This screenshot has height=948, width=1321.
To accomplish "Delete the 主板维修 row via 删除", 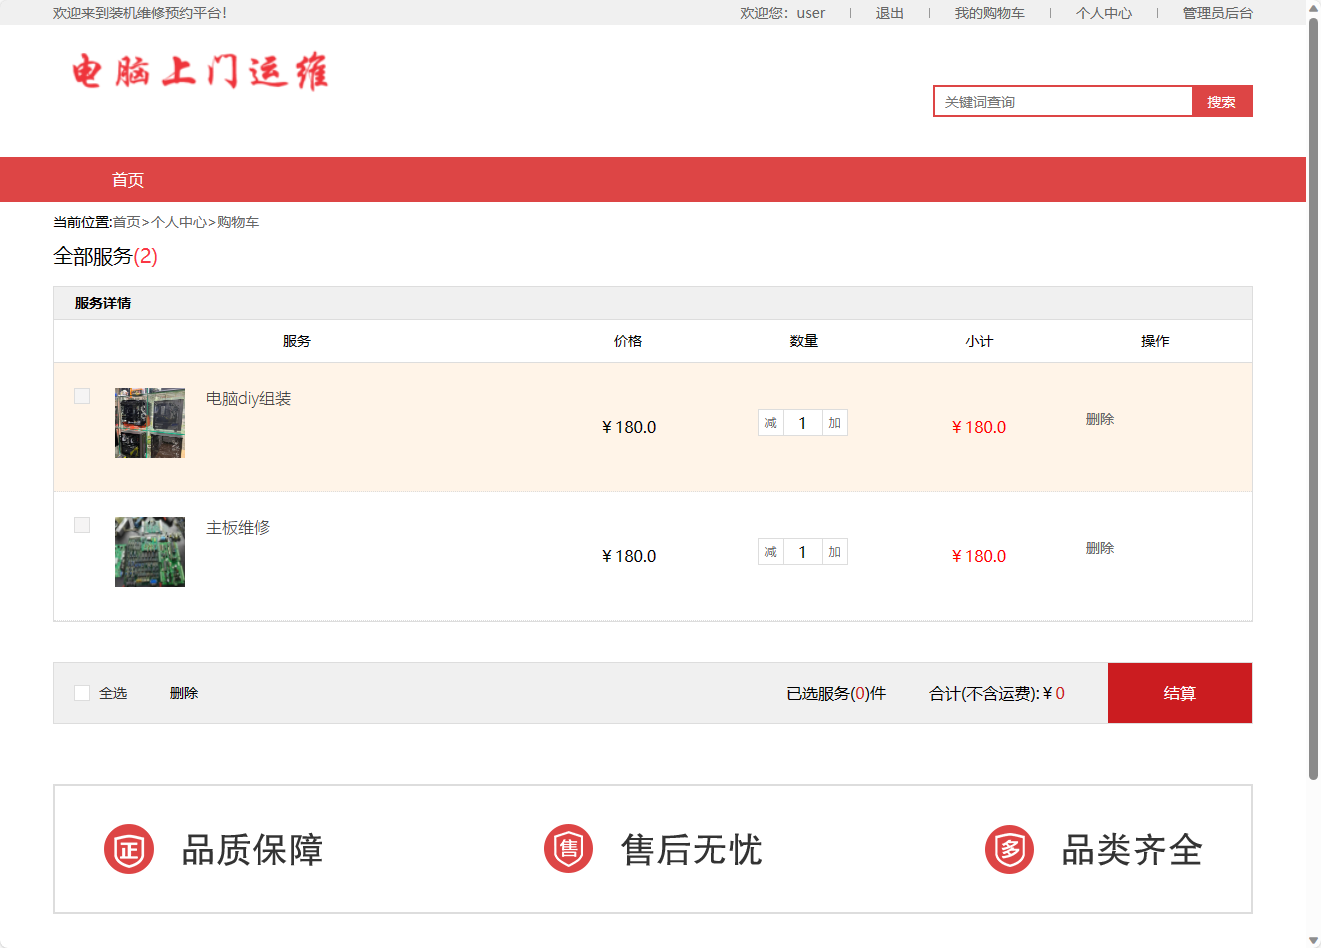I will click(x=1099, y=548).
